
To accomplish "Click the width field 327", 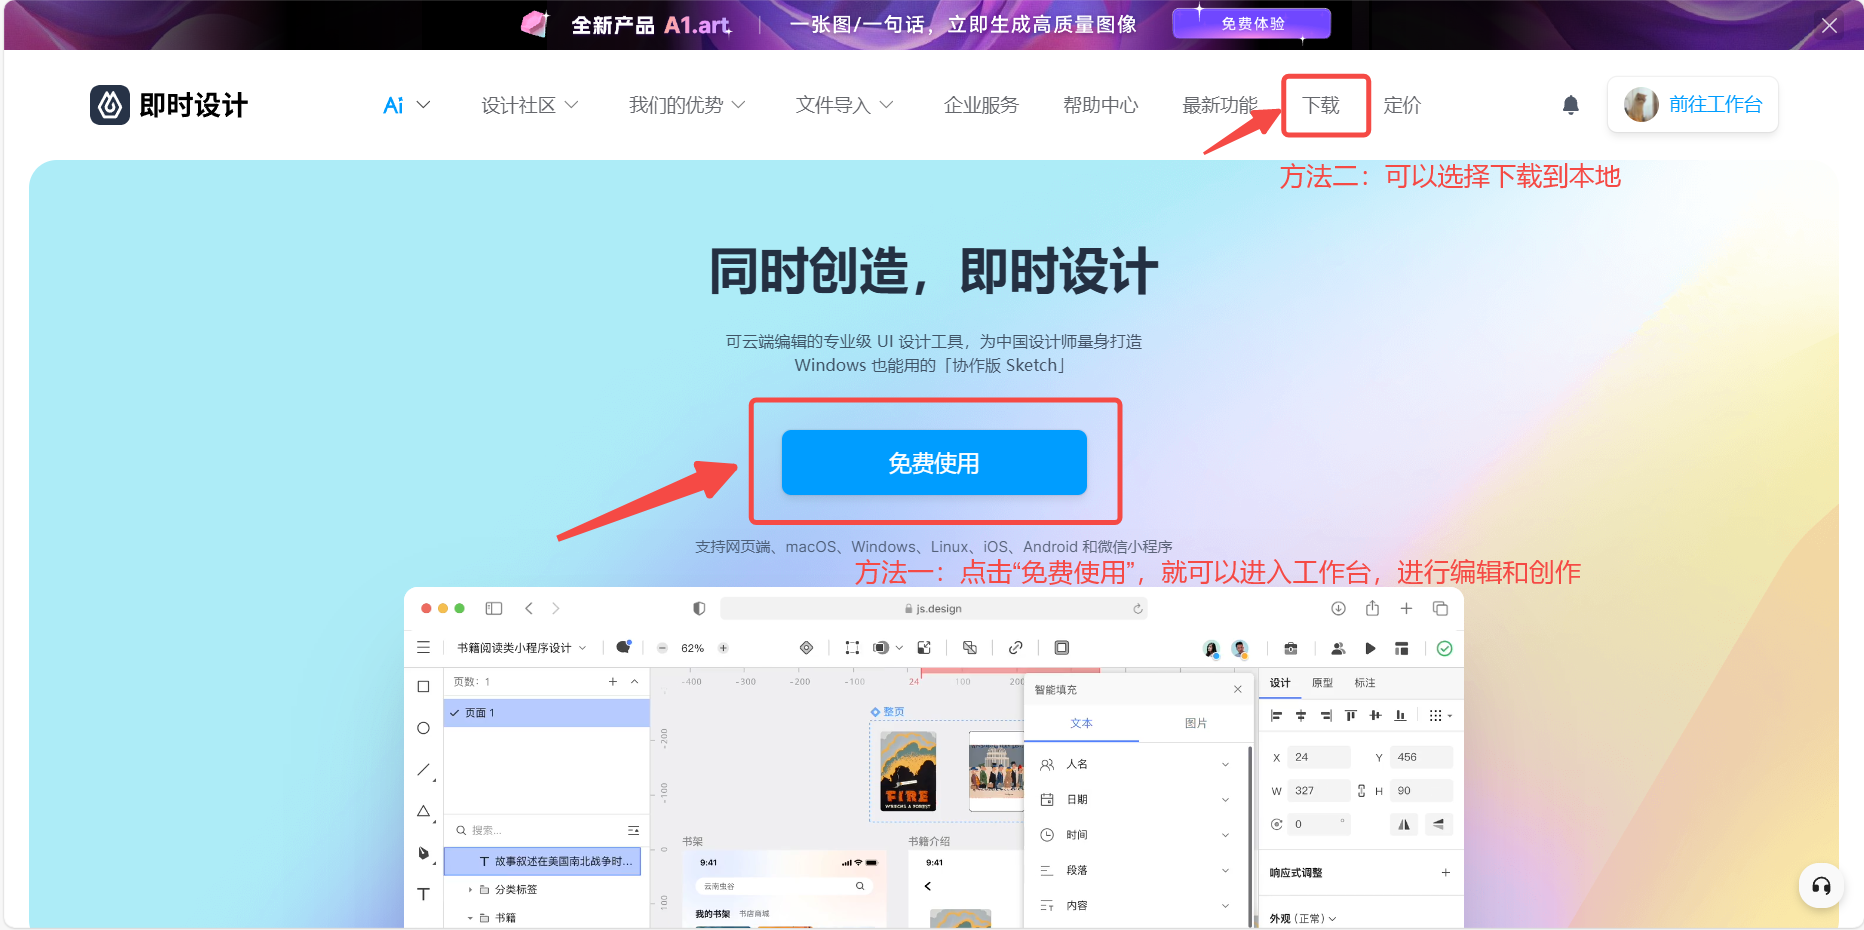I will pos(1318,790).
